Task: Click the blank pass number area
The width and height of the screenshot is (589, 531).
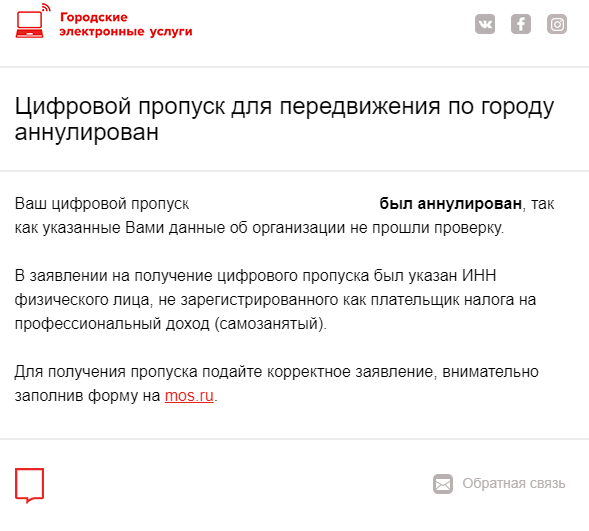Action: pos(284,204)
